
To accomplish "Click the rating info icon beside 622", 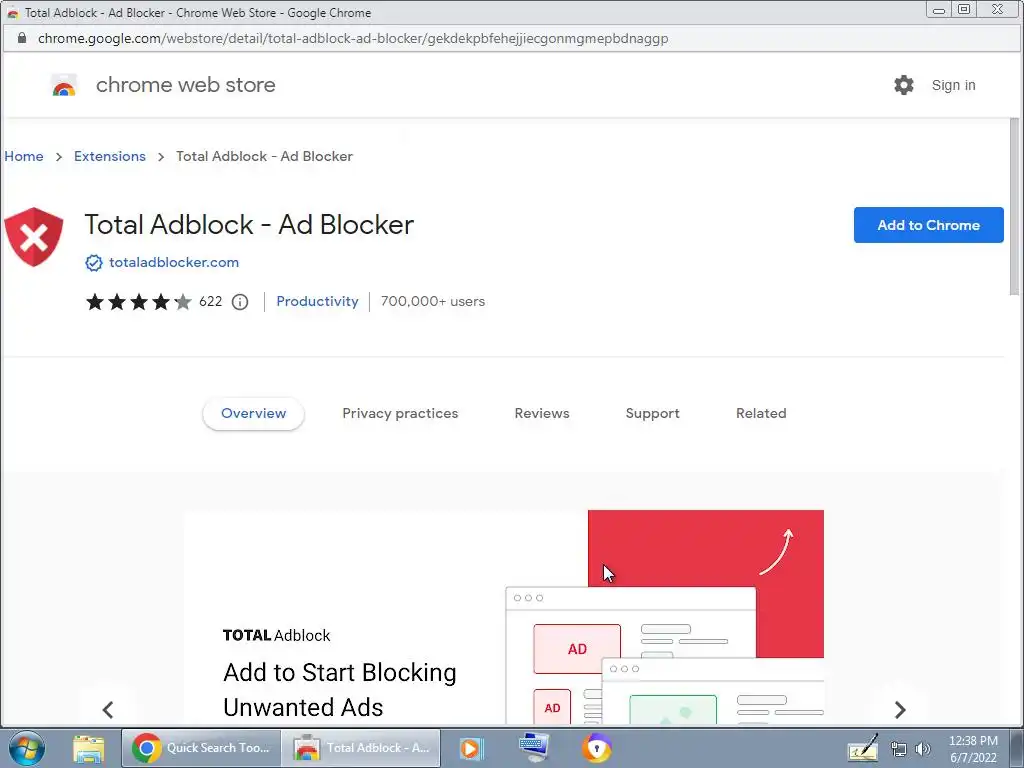I will 240,302.
